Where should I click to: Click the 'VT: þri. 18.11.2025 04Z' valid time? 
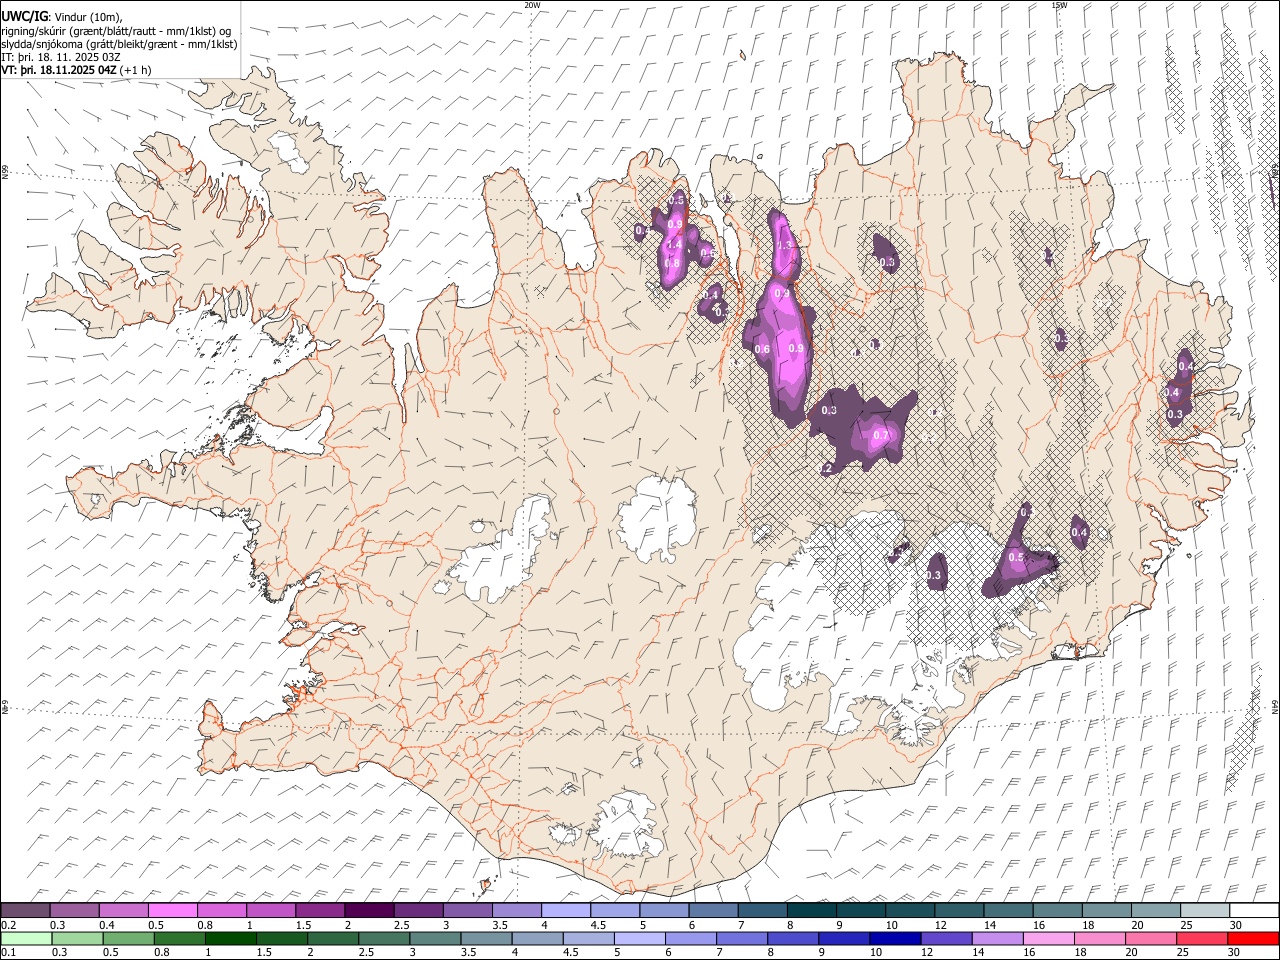click(59, 70)
